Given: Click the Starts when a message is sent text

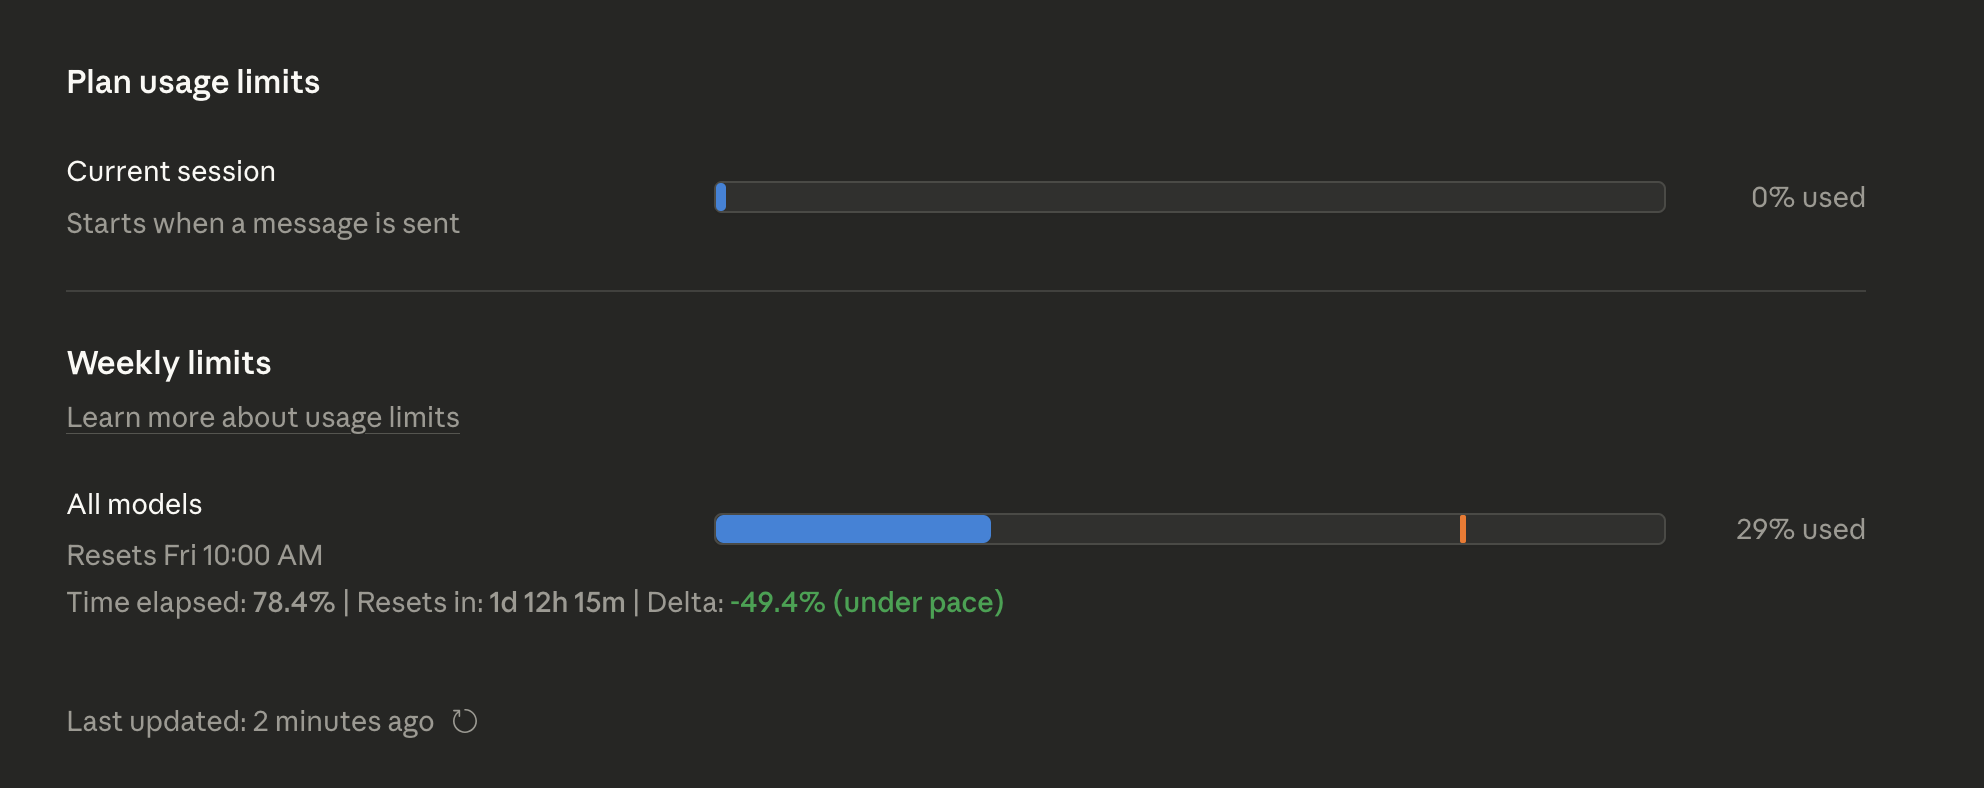Looking at the screenshot, I should tap(262, 222).
